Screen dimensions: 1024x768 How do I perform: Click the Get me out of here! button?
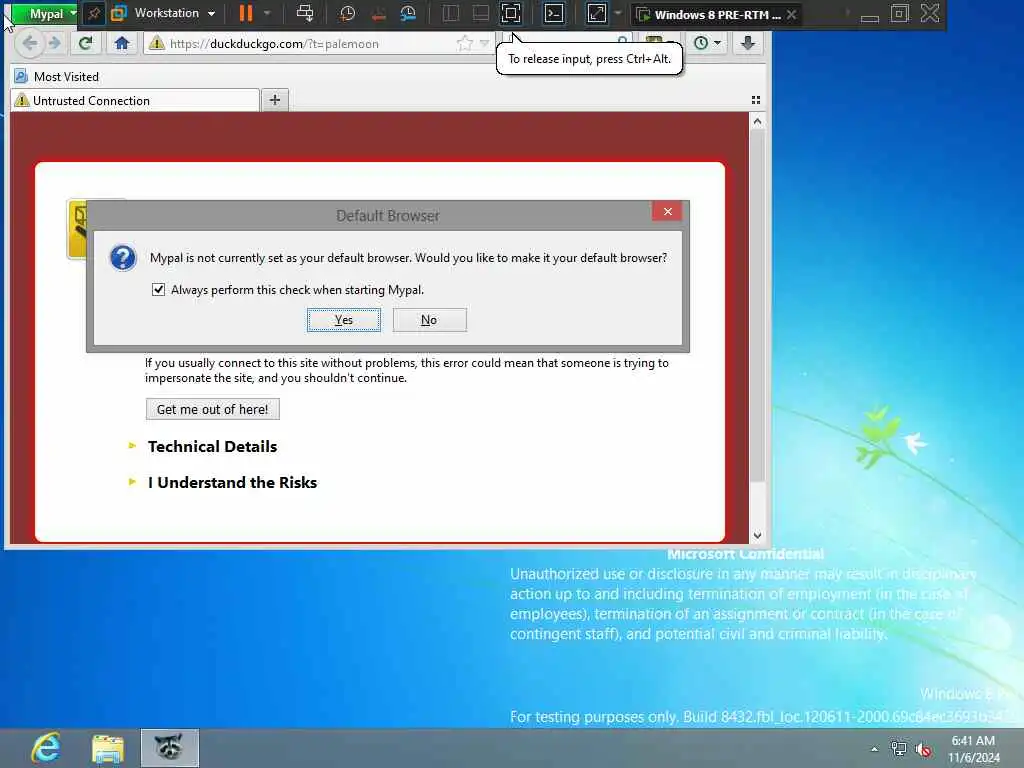pos(212,409)
